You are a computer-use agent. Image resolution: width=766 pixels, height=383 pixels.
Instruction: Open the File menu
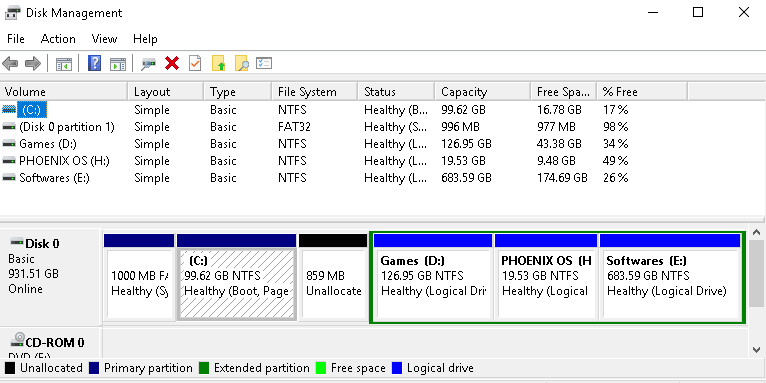pos(16,39)
